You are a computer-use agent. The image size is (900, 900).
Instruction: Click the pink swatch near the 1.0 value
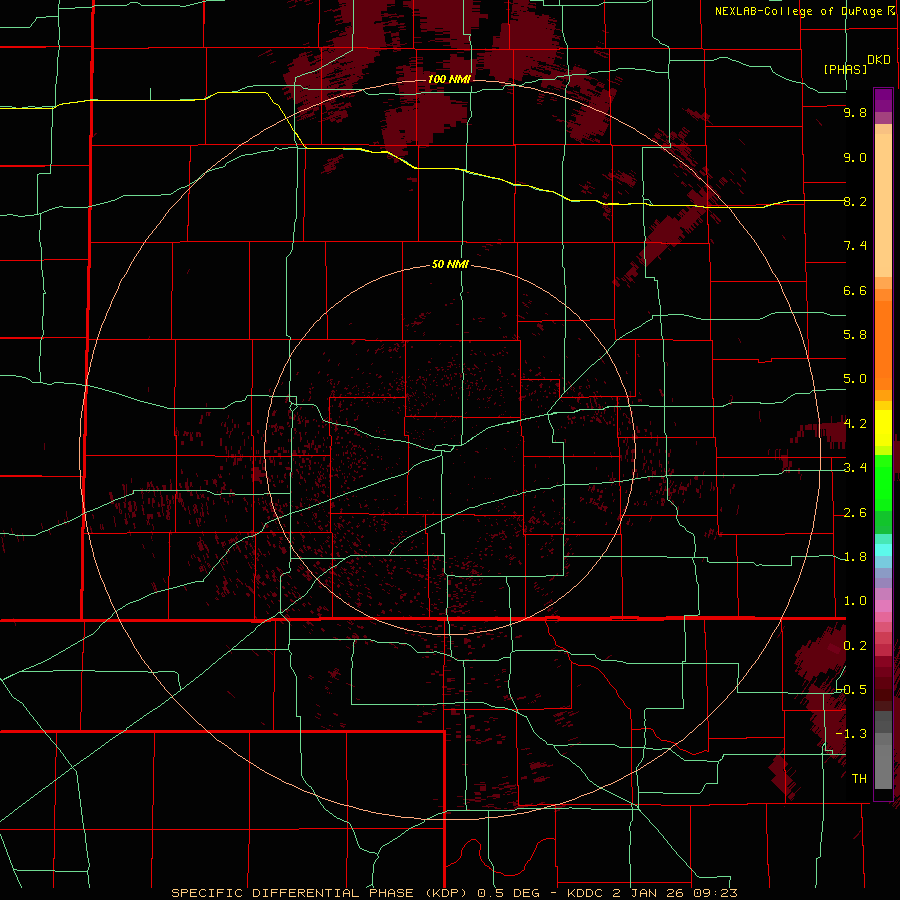coord(883,606)
